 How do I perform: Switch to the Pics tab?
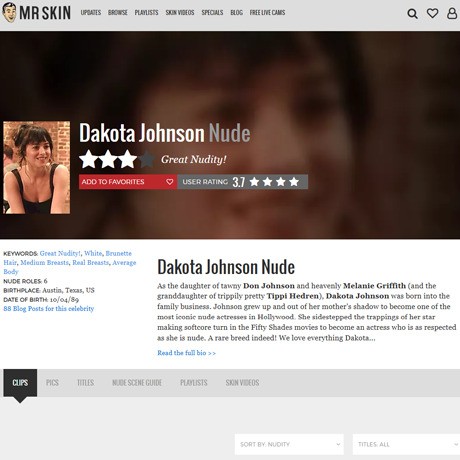coord(52,383)
